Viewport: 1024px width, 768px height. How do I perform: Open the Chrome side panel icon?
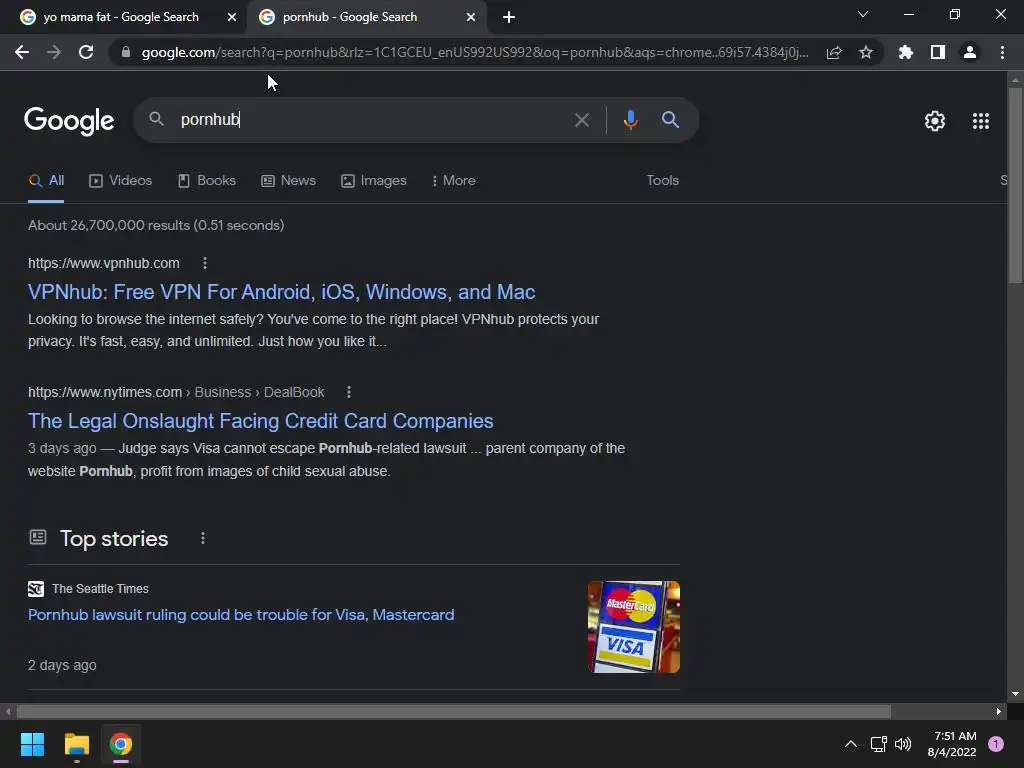[x=938, y=52]
